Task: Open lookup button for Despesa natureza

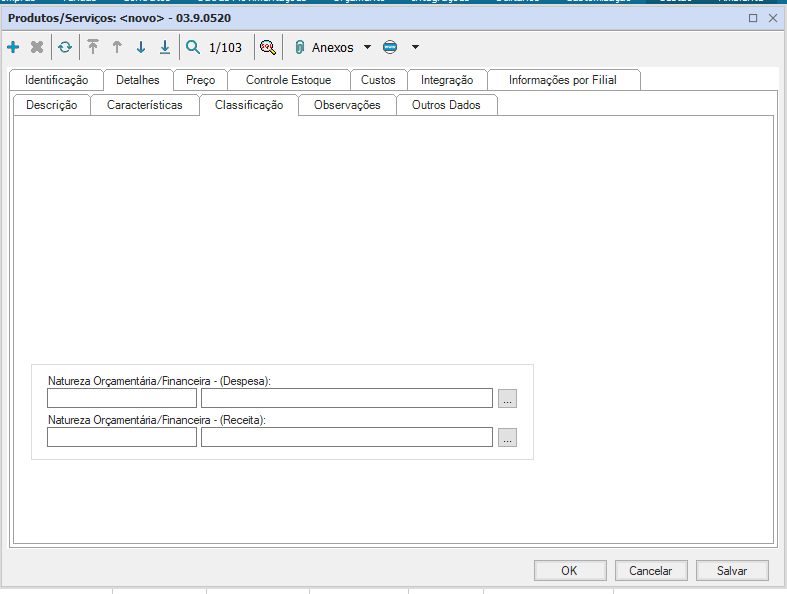Action: [507, 398]
